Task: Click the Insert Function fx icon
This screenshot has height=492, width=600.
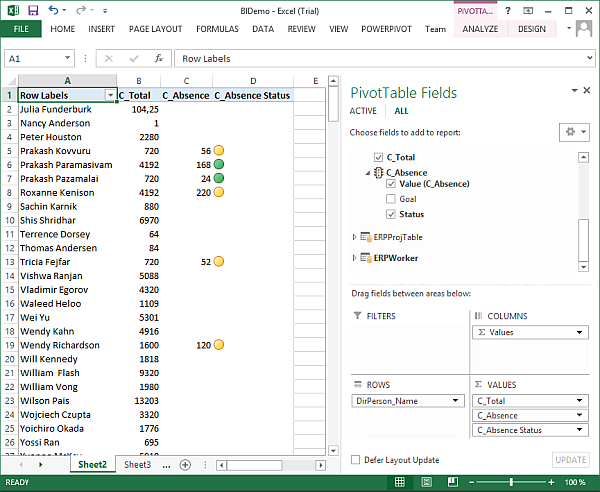Action: coord(158,59)
